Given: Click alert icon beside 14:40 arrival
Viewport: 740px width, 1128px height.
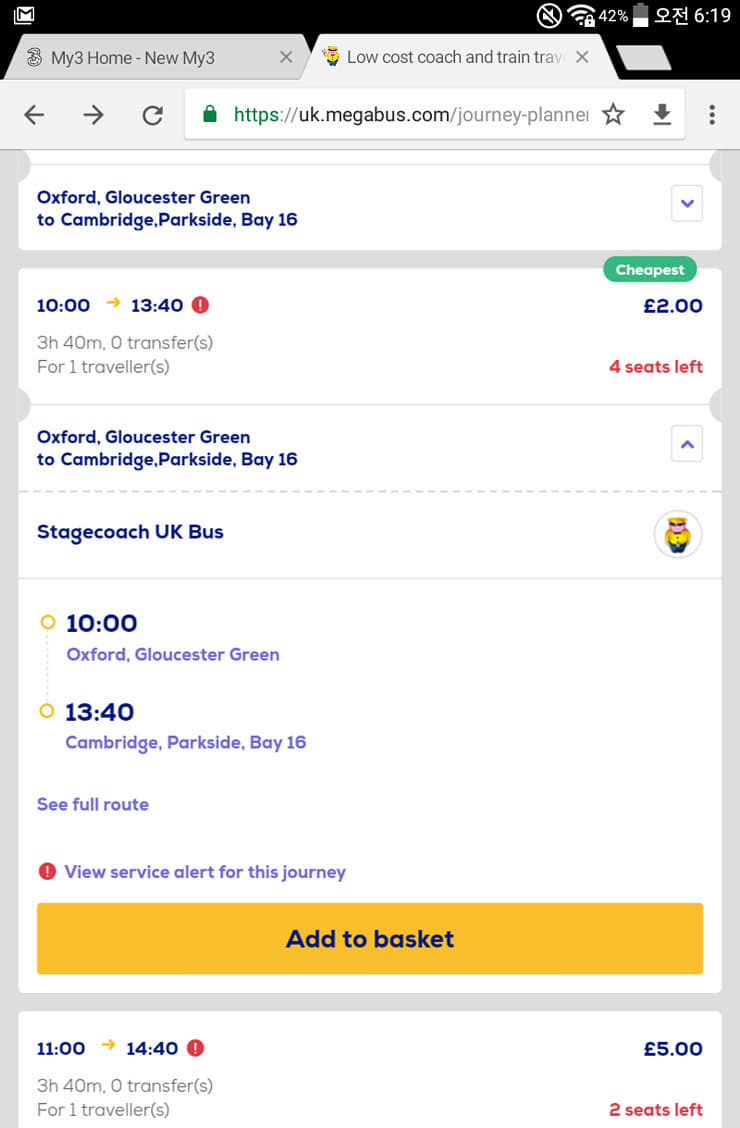Looking at the screenshot, I should (x=195, y=1048).
